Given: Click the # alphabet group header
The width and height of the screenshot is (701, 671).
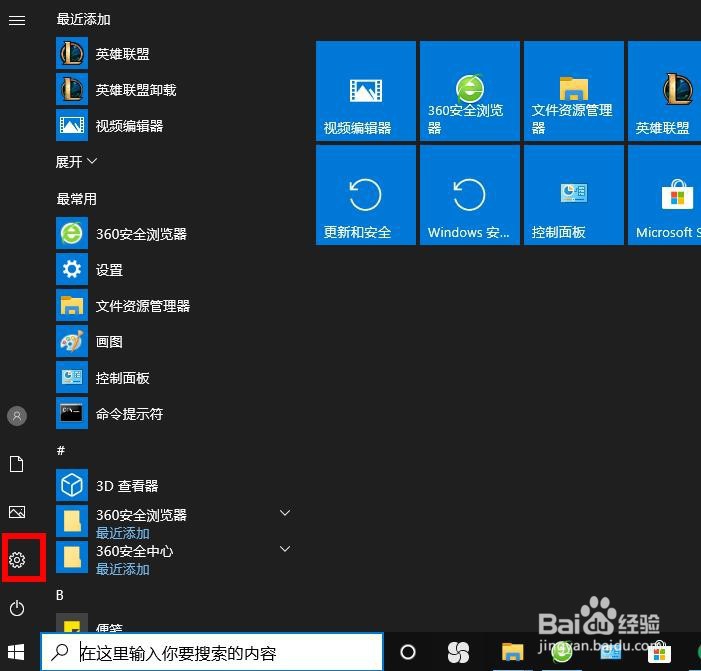Looking at the screenshot, I should 61,450.
